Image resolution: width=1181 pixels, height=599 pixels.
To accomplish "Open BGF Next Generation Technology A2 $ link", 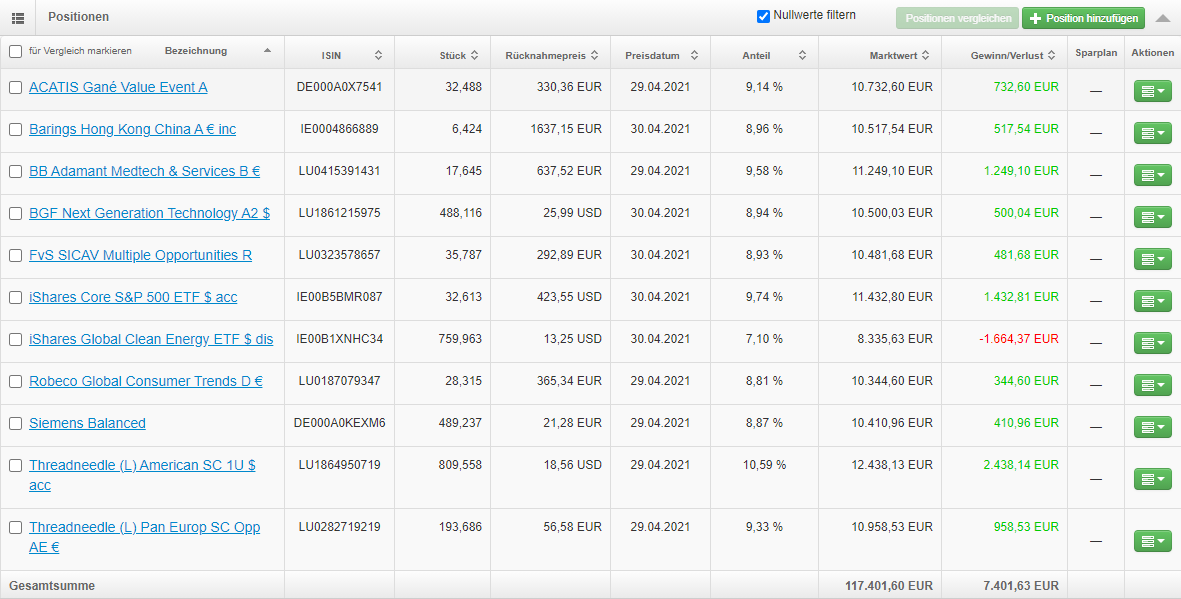I will [149, 214].
